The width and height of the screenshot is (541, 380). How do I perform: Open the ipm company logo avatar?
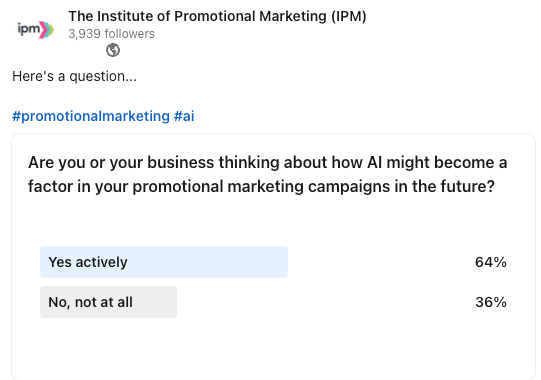[x=36, y=30]
